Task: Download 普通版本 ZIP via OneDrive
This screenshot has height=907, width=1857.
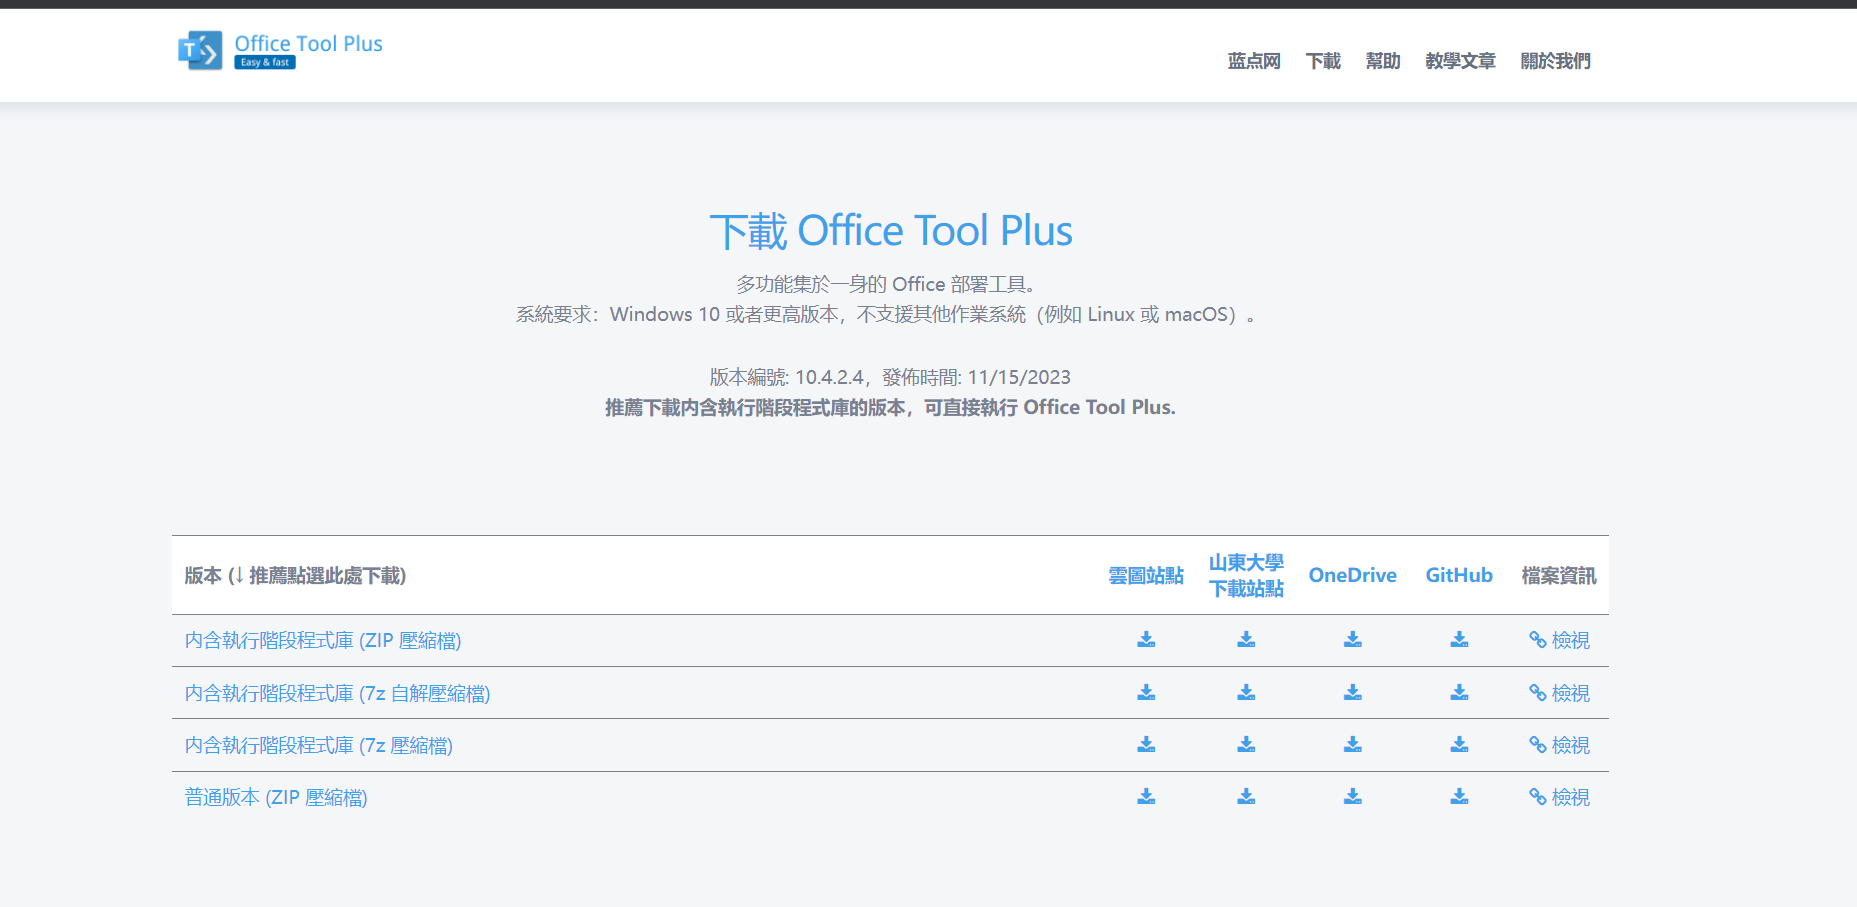Action: (x=1352, y=797)
